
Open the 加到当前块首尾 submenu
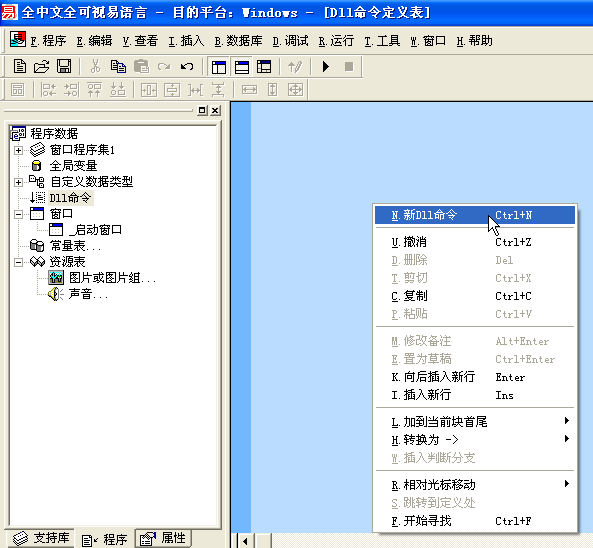click(x=475, y=422)
